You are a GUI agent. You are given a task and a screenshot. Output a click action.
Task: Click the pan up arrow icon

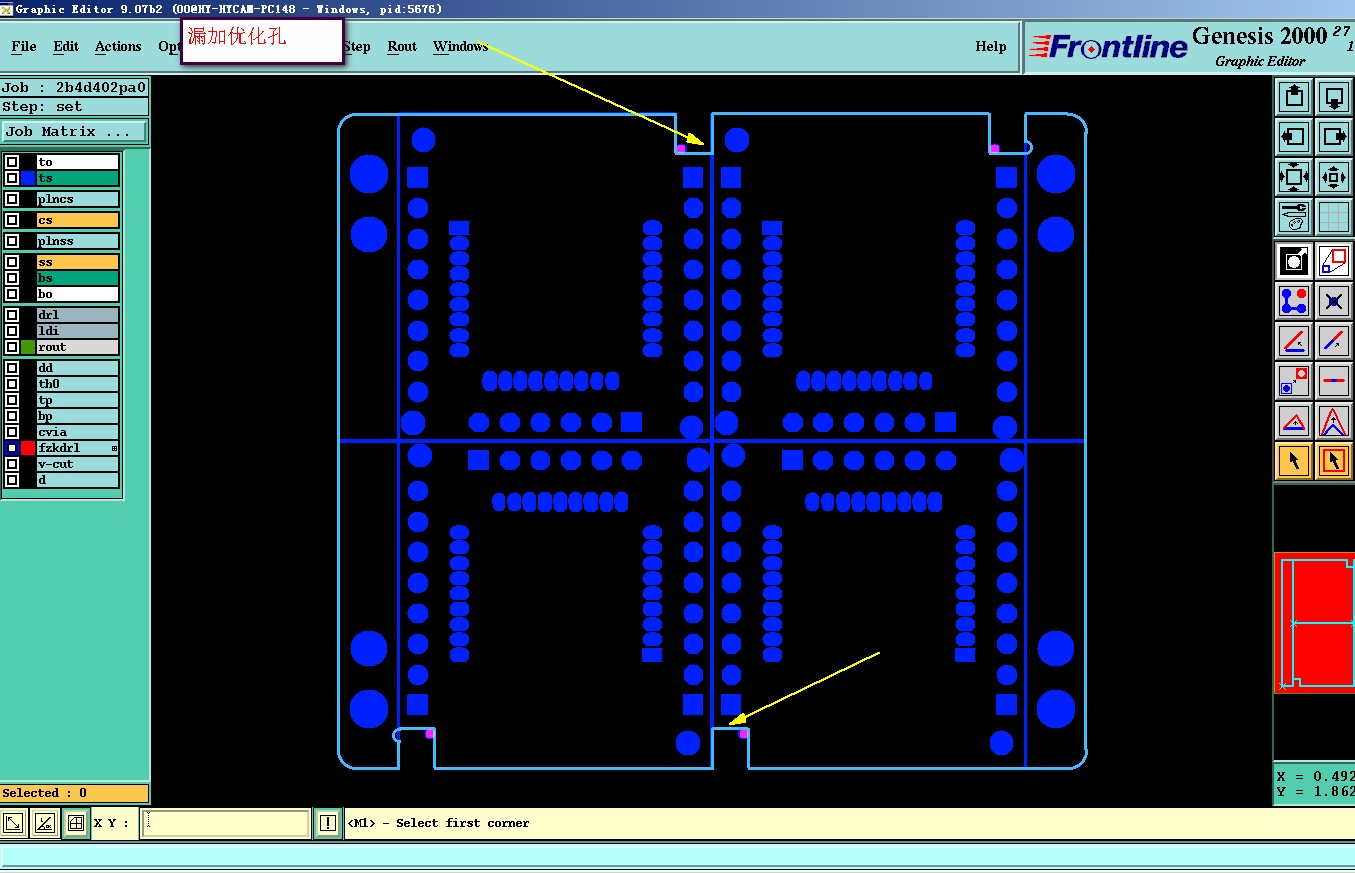tap(1294, 97)
